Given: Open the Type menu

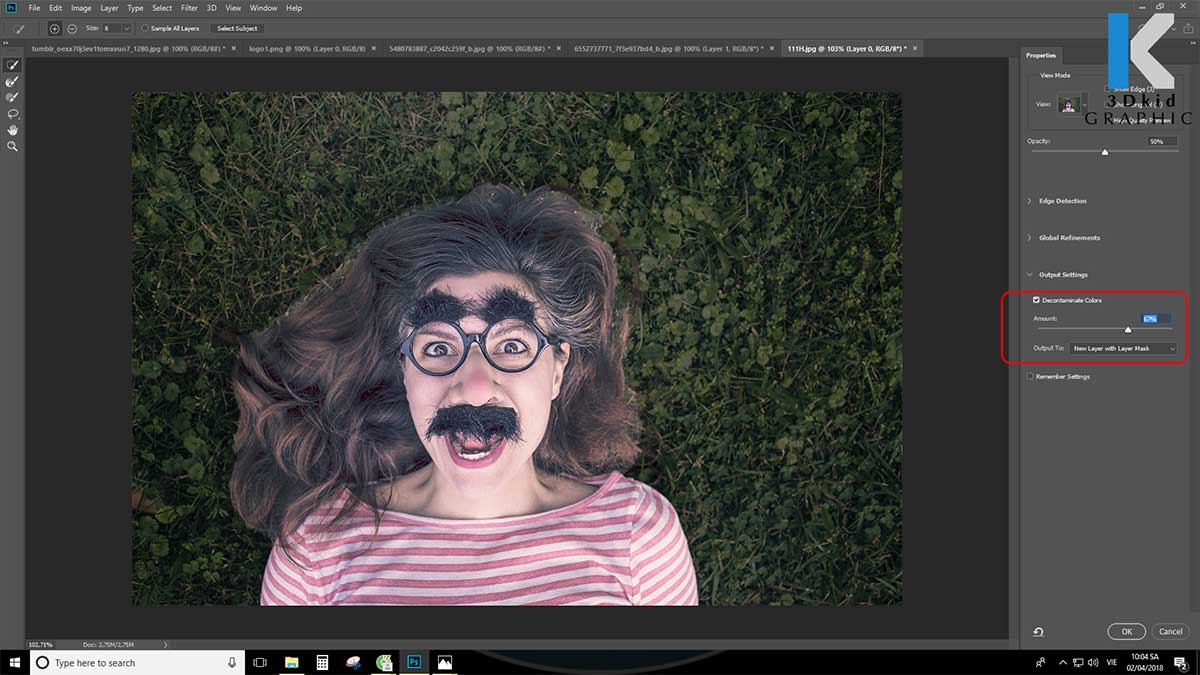Looking at the screenshot, I should click(135, 8).
